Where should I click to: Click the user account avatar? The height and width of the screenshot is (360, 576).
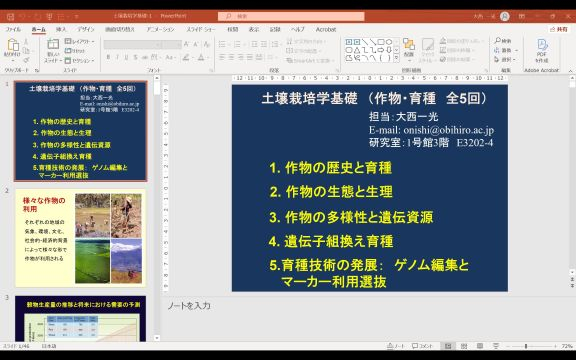(x=505, y=16)
